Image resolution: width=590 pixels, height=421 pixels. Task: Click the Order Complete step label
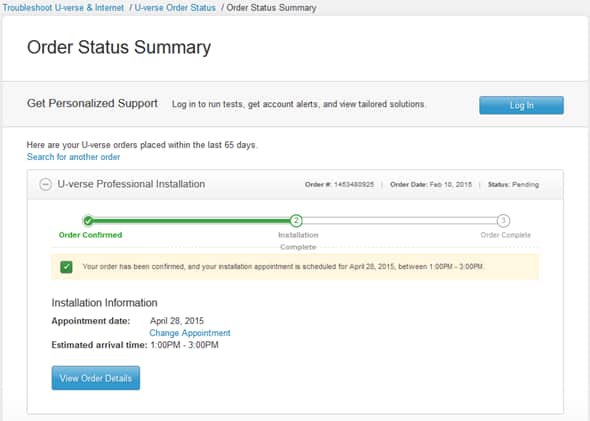coord(505,235)
